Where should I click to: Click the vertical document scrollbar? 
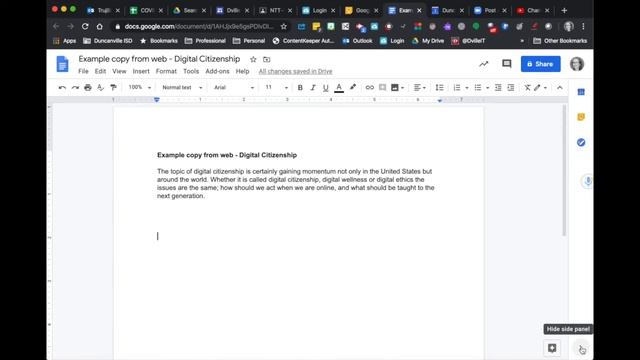[x=564, y=170]
